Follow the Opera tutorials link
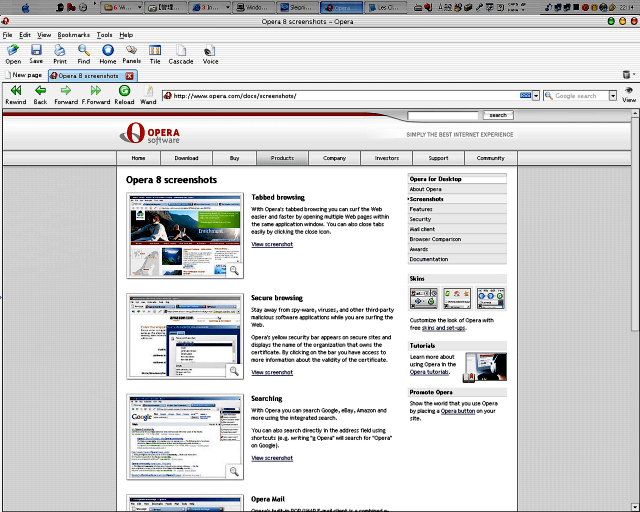The width and height of the screenshot is (640, 512). (429, 372)
